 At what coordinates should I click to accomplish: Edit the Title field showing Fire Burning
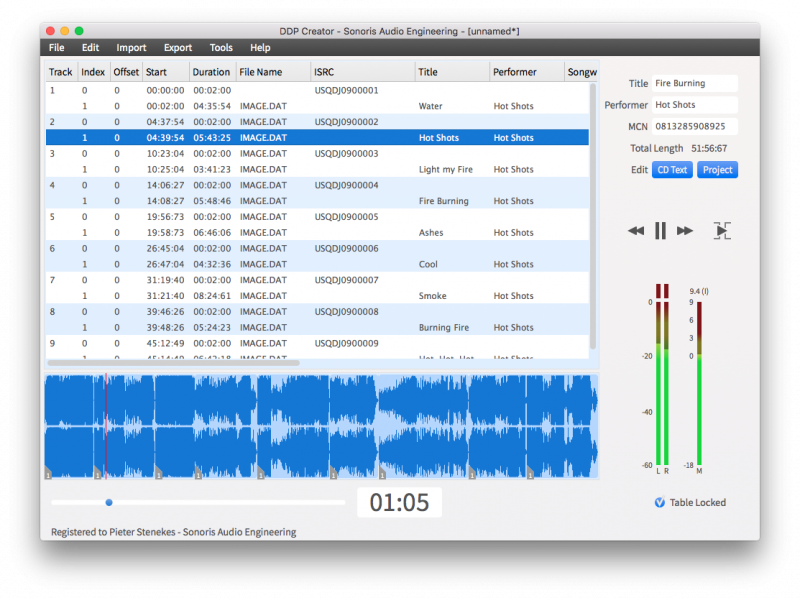click(x=694, y=83)
